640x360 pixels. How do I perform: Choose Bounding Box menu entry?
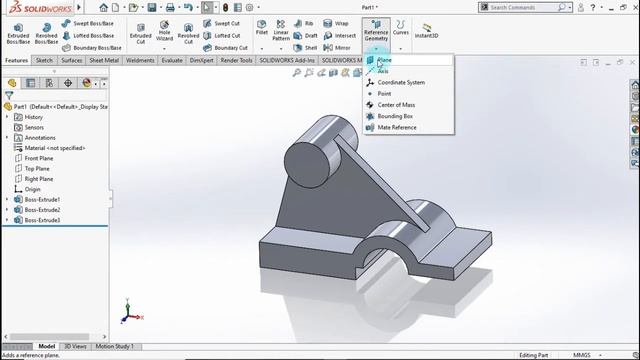point(409,116)
